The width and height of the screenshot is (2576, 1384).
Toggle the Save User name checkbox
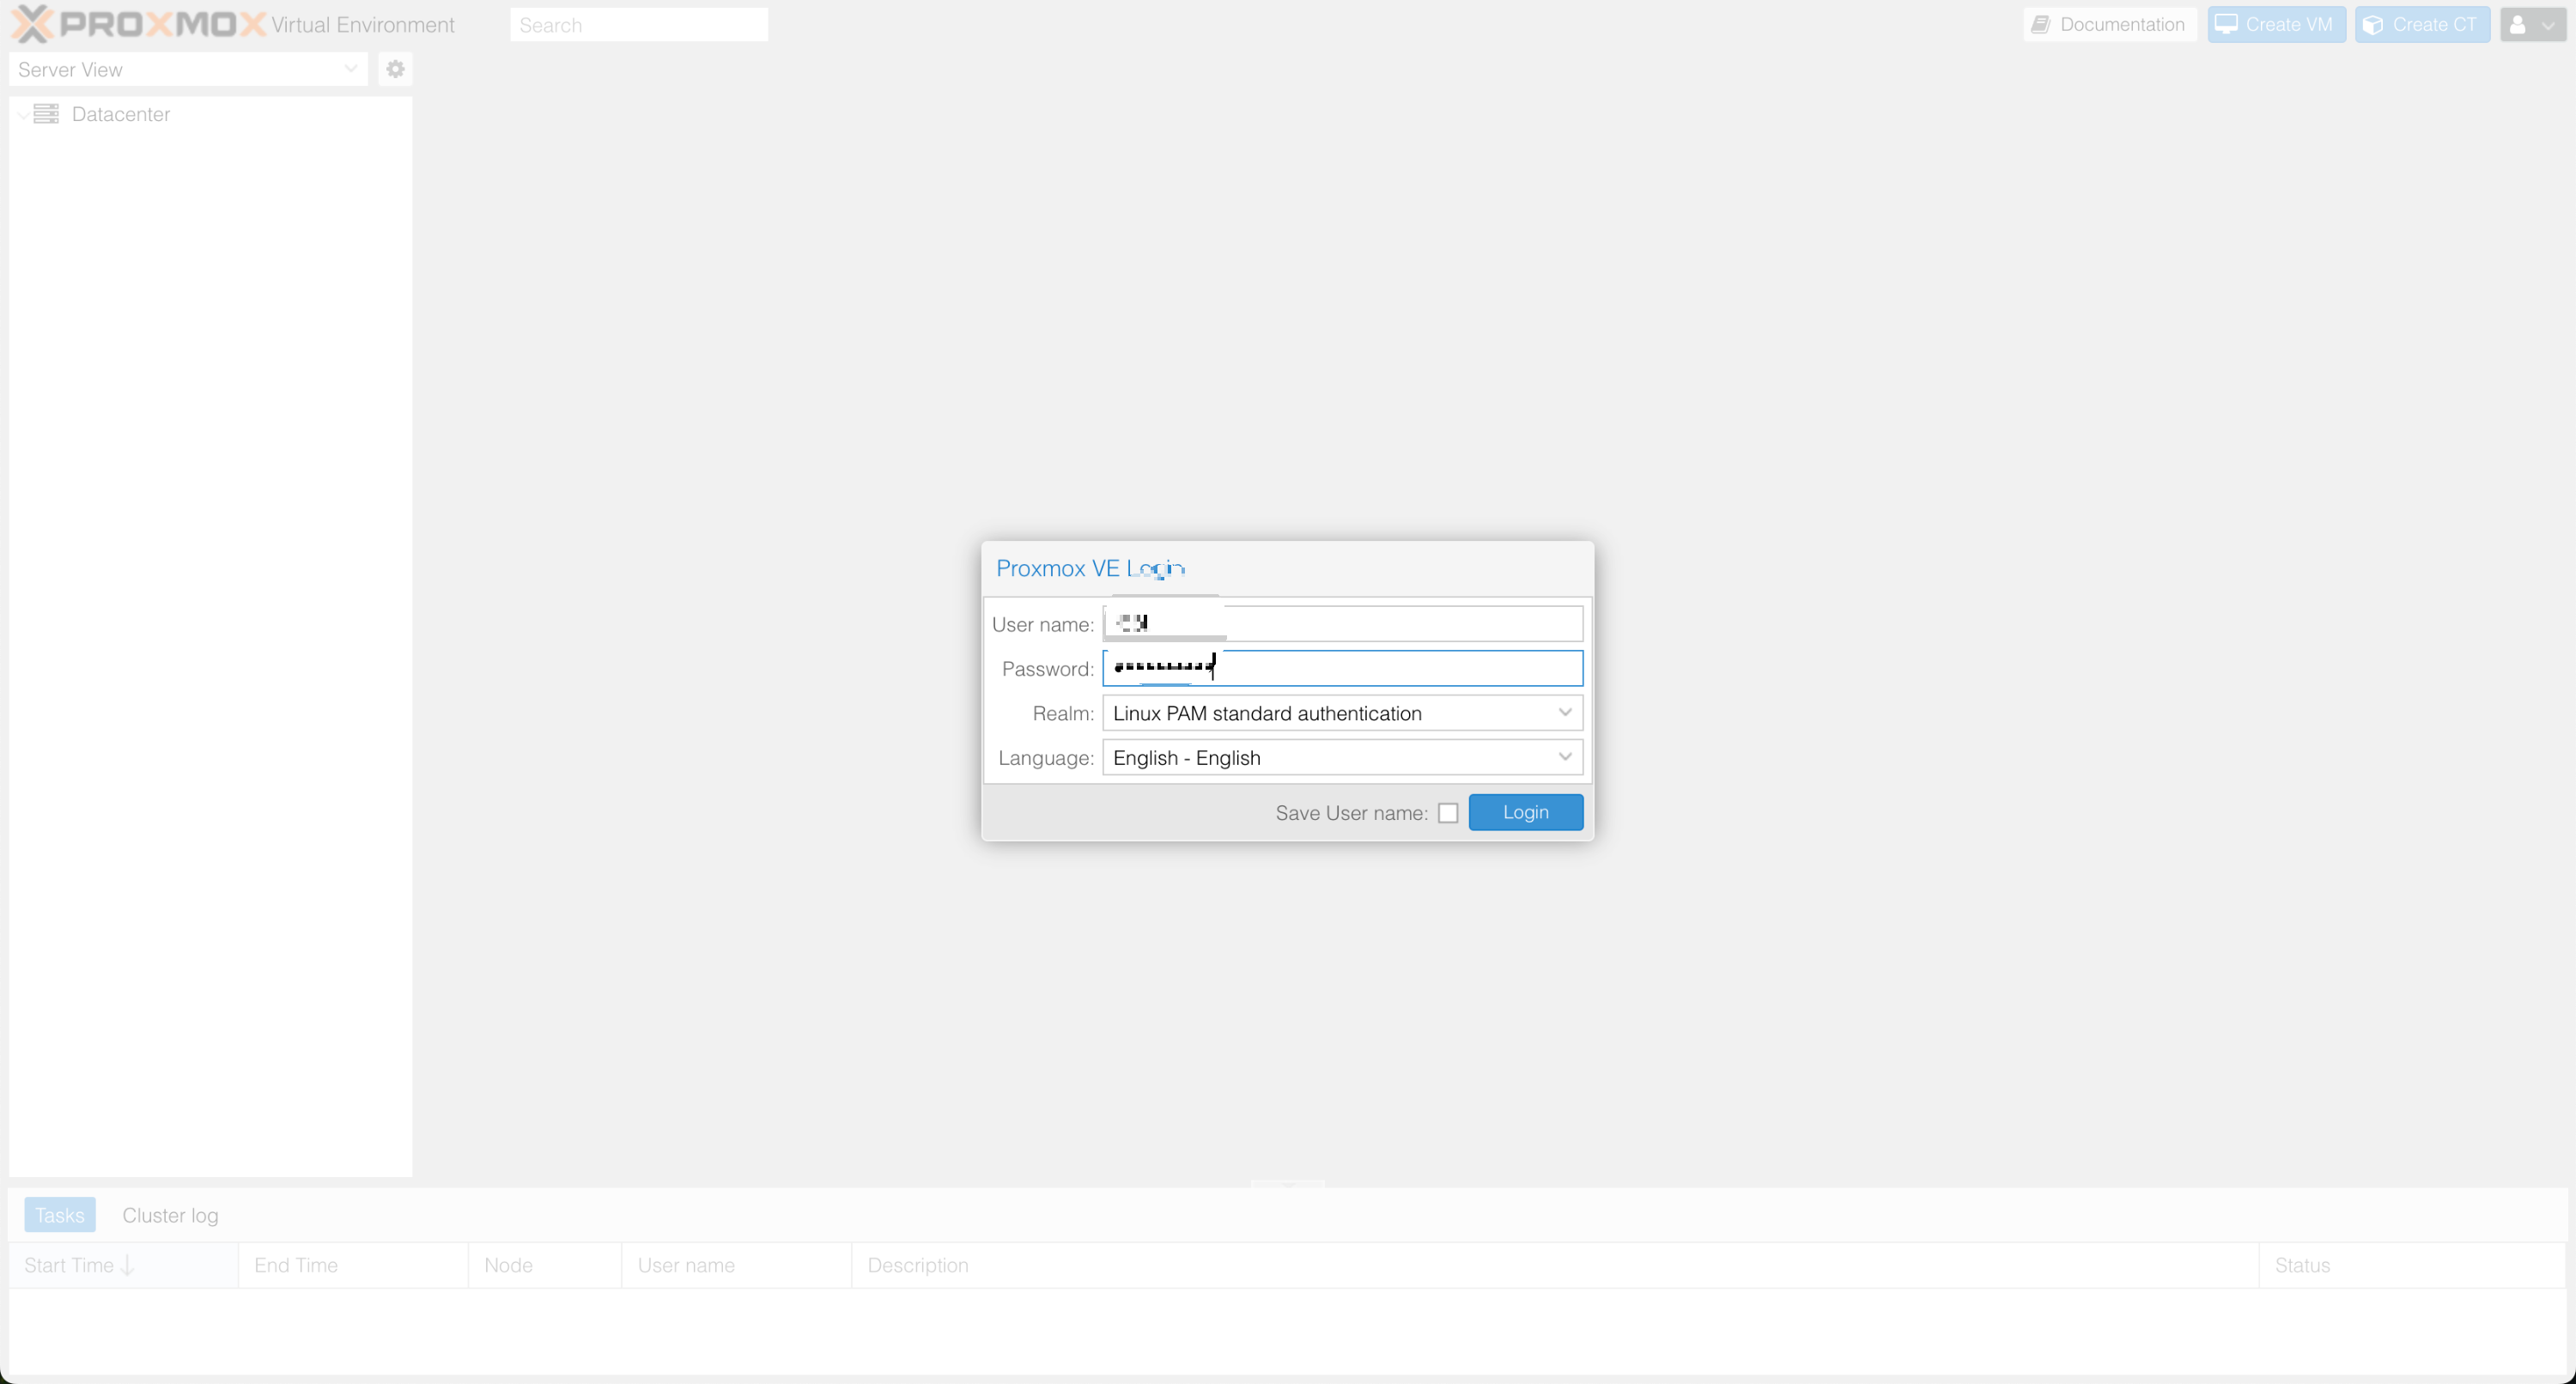pyautogui.click(x=1448, y=813)
